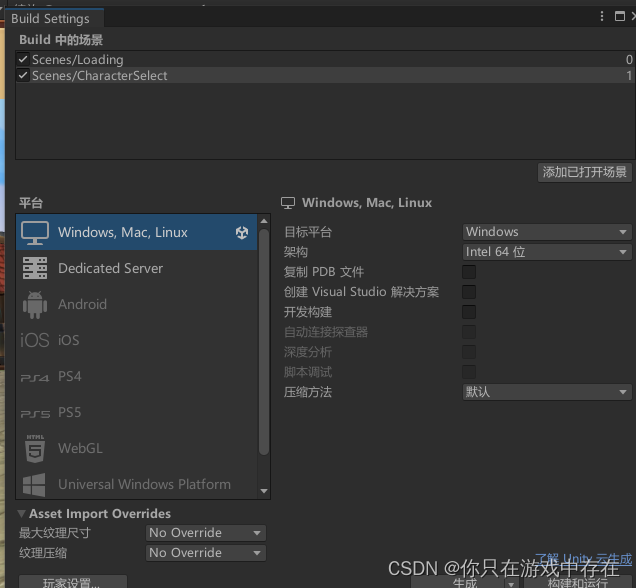Click the 添加已打开场景 button
Image resolution: width=636 pixels, height=588 pixels.
coord(585,172)
